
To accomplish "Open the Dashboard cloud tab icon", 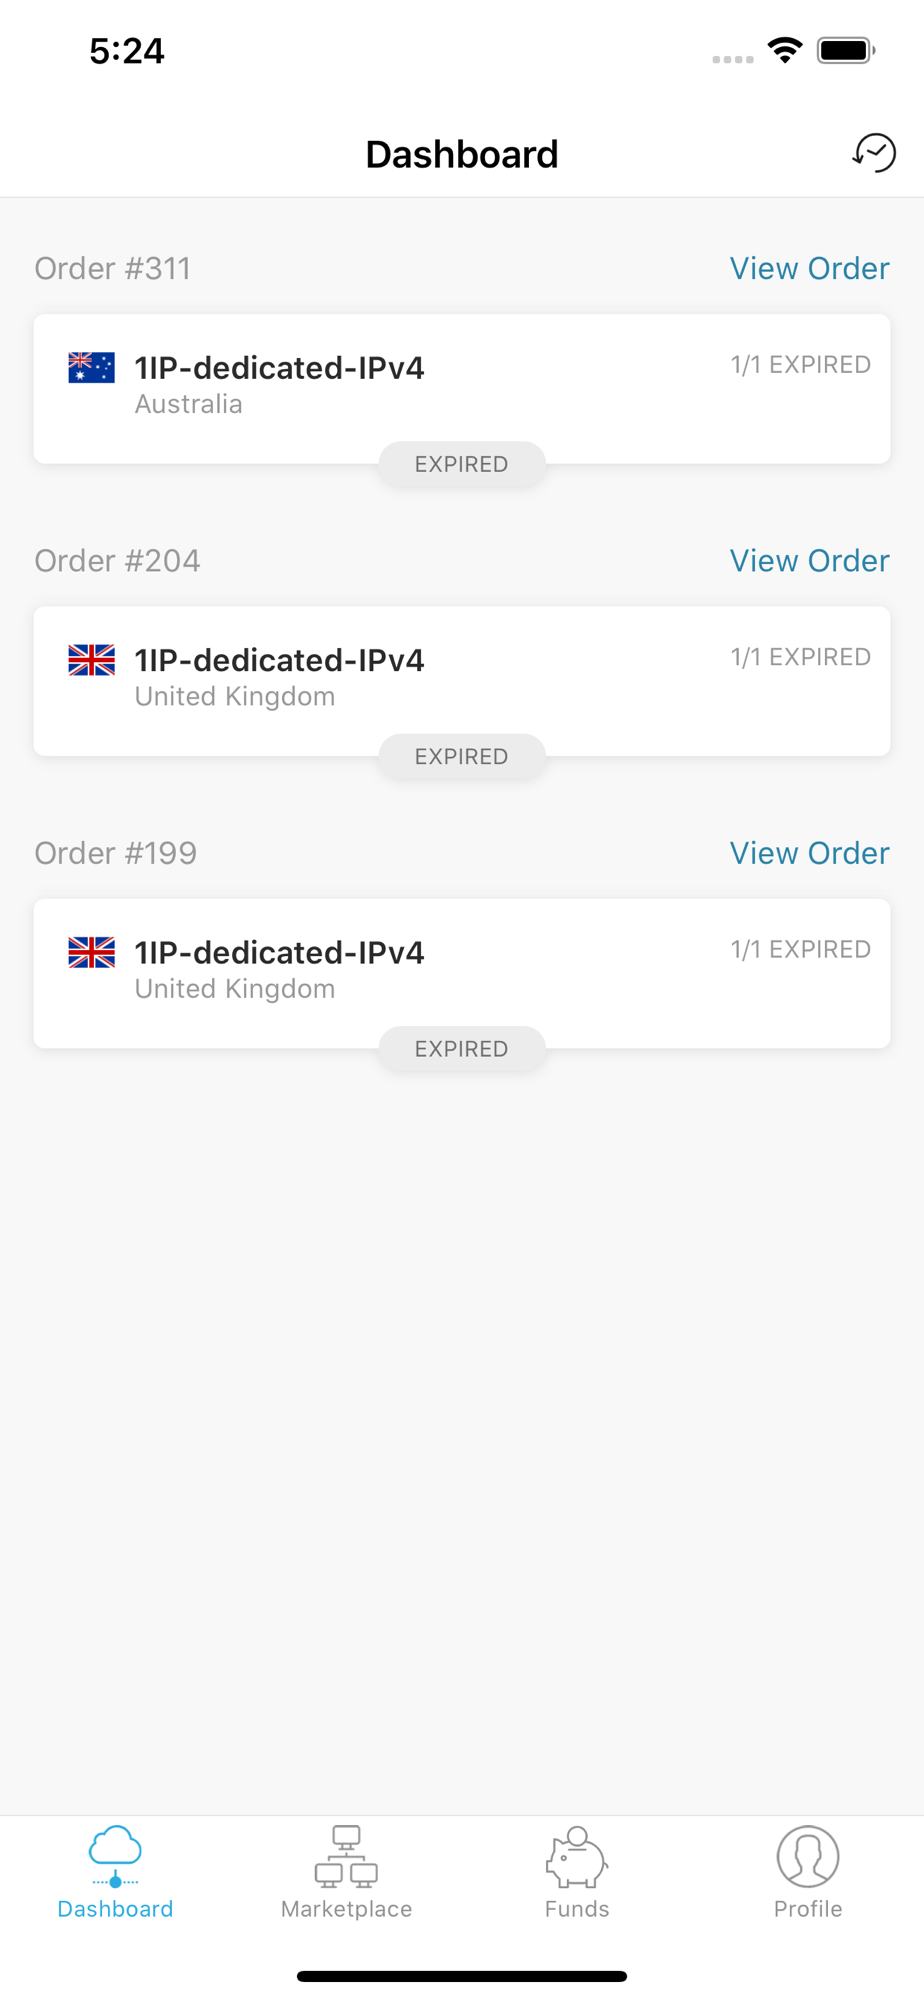I will click(x=115, y=1856).
